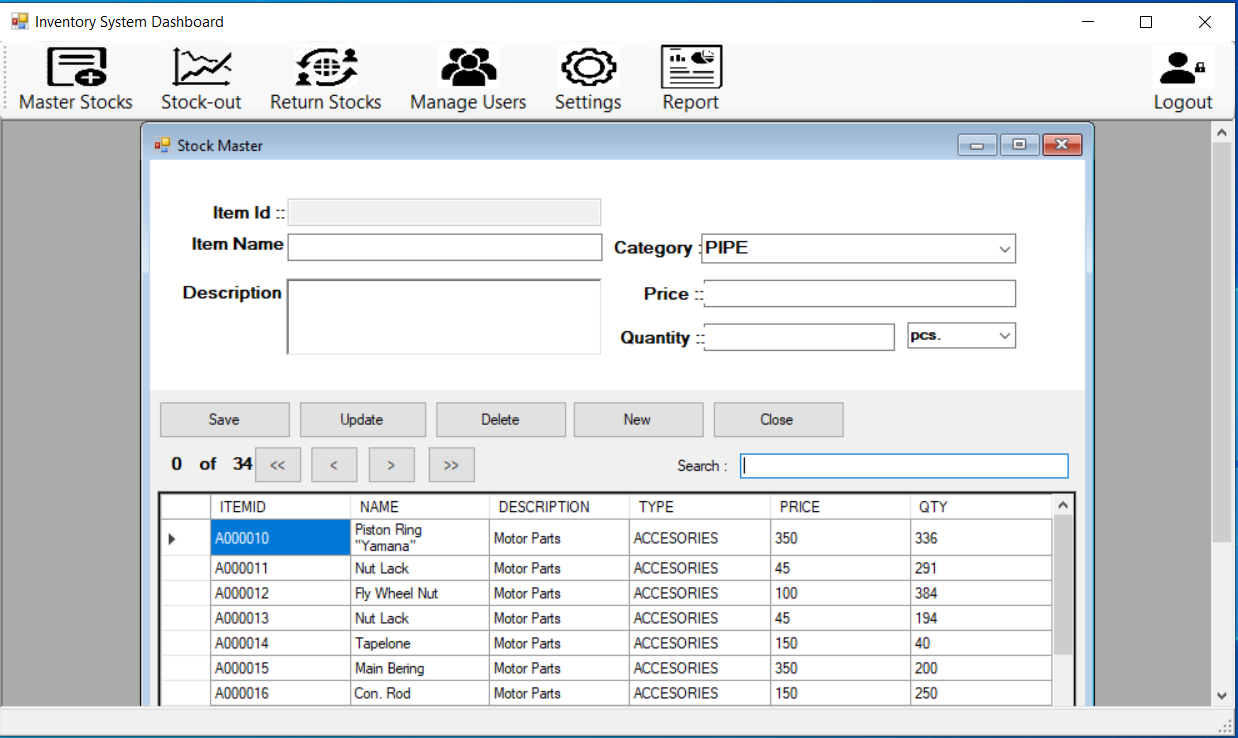Click inside the Search text field
This screenshot has height=738, width=1238.
(904, 466)
